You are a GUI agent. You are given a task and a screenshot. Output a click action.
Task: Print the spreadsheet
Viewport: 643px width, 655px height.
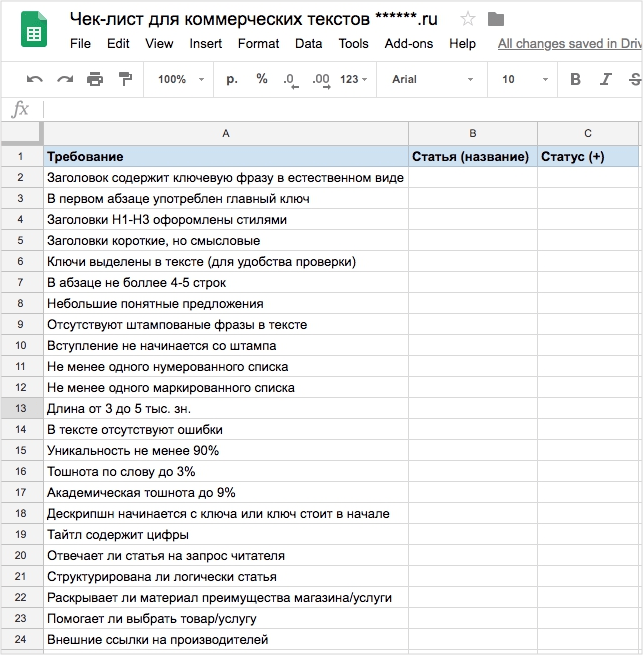[x=95, y=79]
